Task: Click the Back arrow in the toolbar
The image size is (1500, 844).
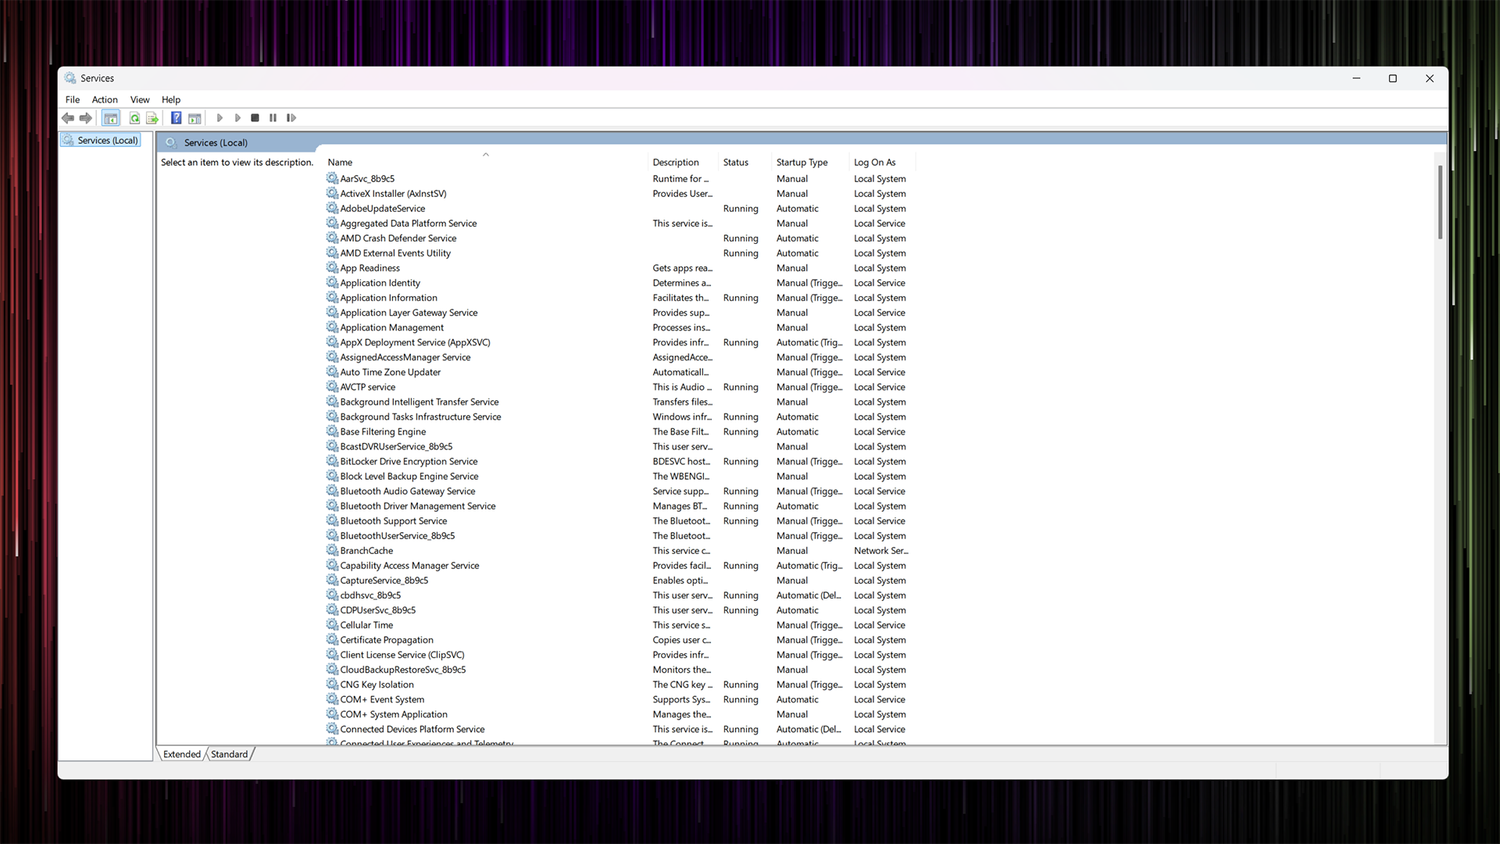Action: 68,118
